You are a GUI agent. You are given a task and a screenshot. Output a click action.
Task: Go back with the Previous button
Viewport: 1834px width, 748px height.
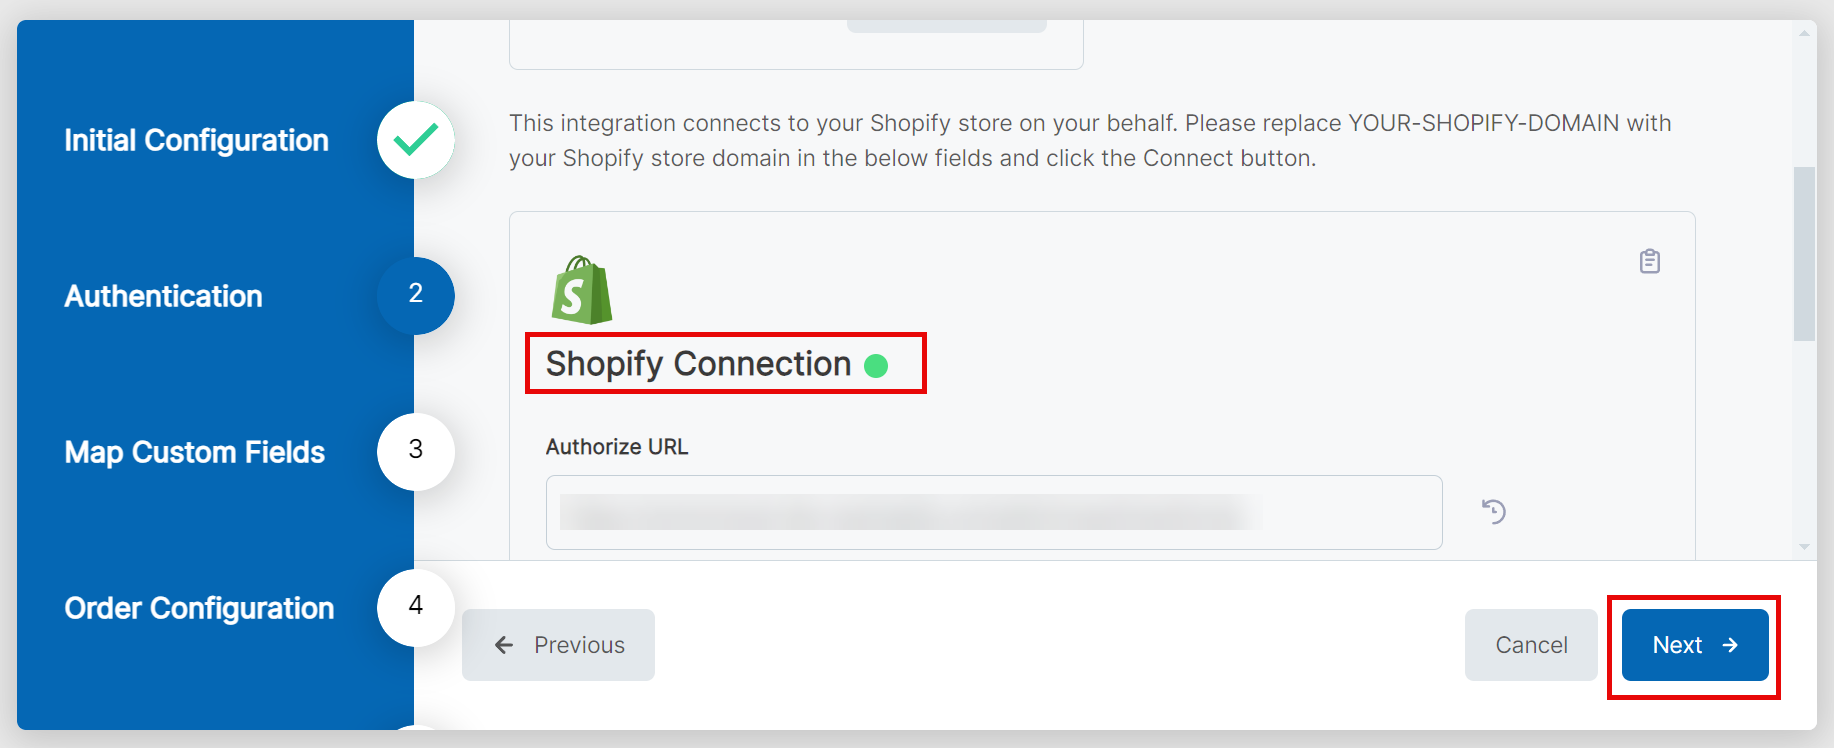(558, 645)
